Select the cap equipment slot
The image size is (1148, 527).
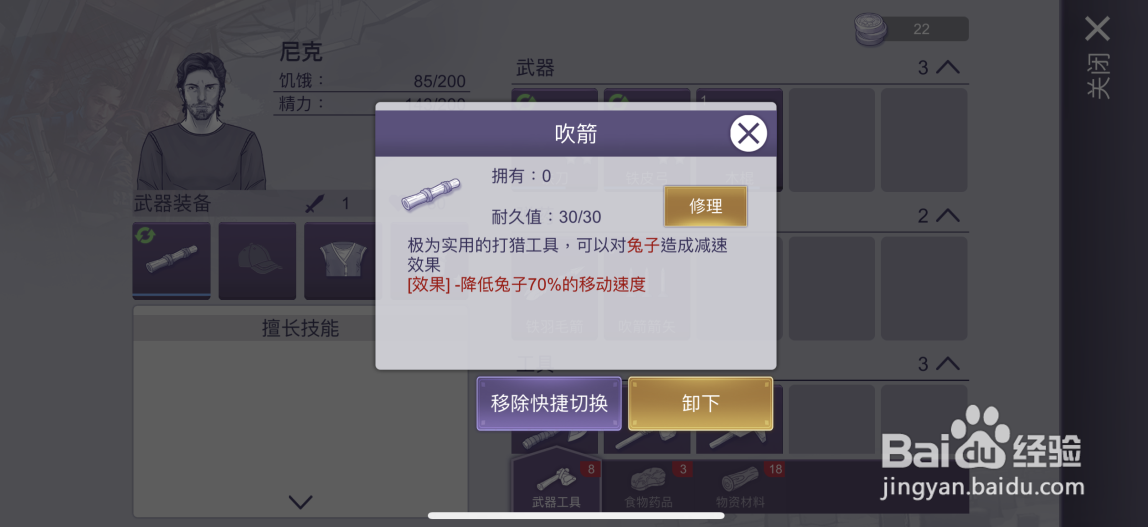point(257,261)
